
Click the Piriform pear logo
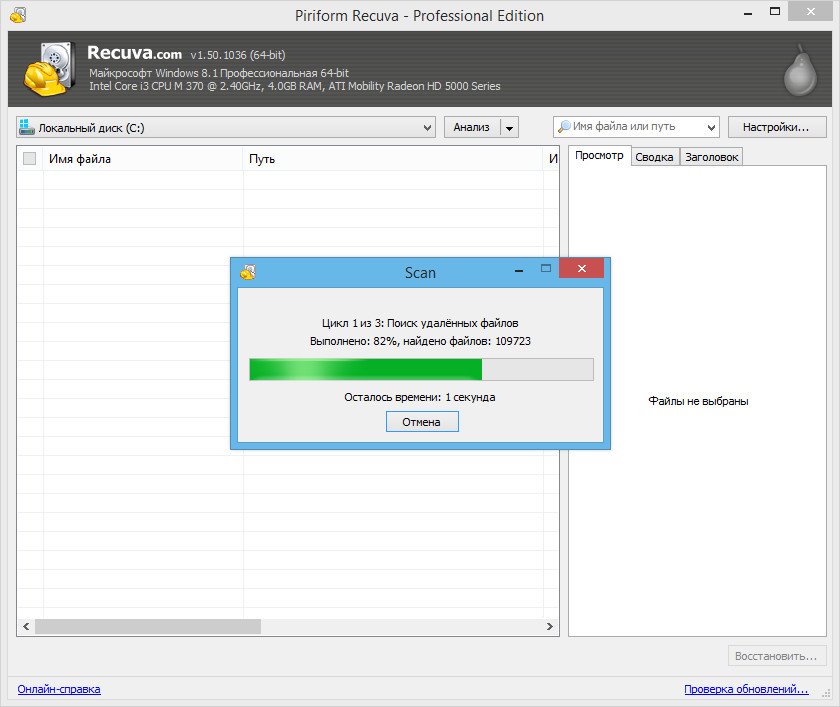pyautogui.click(x=800, y=71)
